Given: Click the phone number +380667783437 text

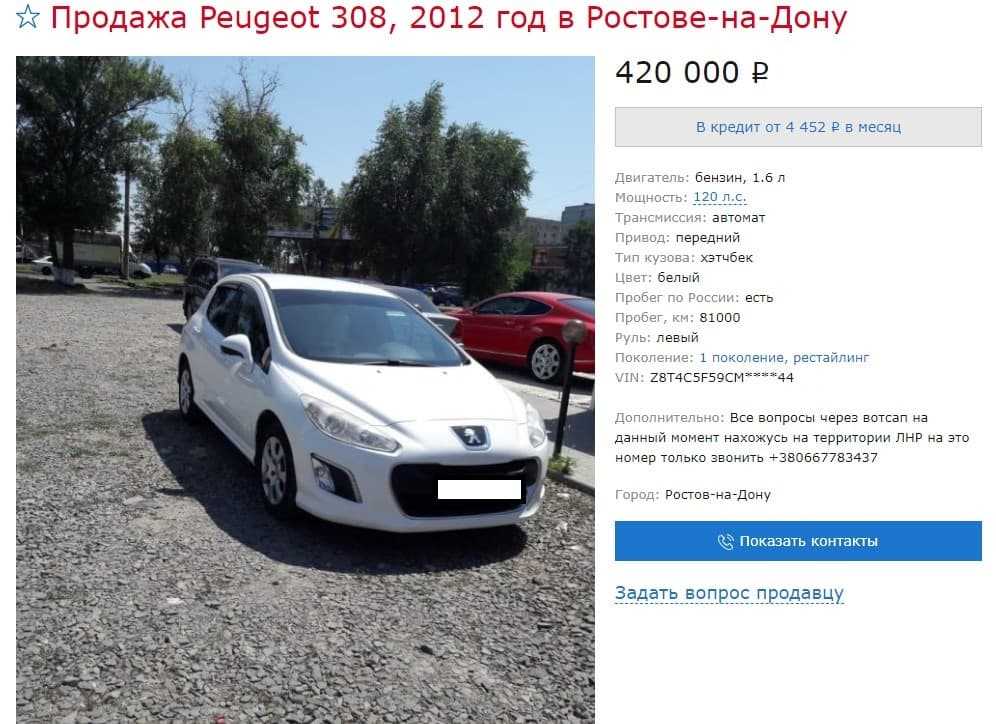Looking at the screenshot, I should point(823,458).
